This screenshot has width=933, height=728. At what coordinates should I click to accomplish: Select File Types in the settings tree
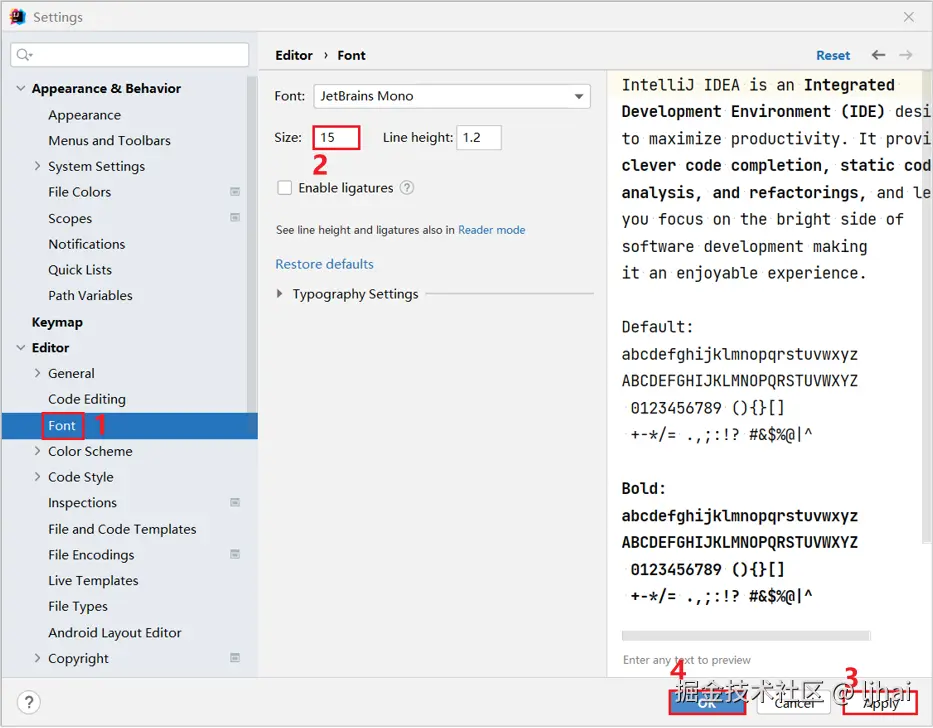(78, 607)
